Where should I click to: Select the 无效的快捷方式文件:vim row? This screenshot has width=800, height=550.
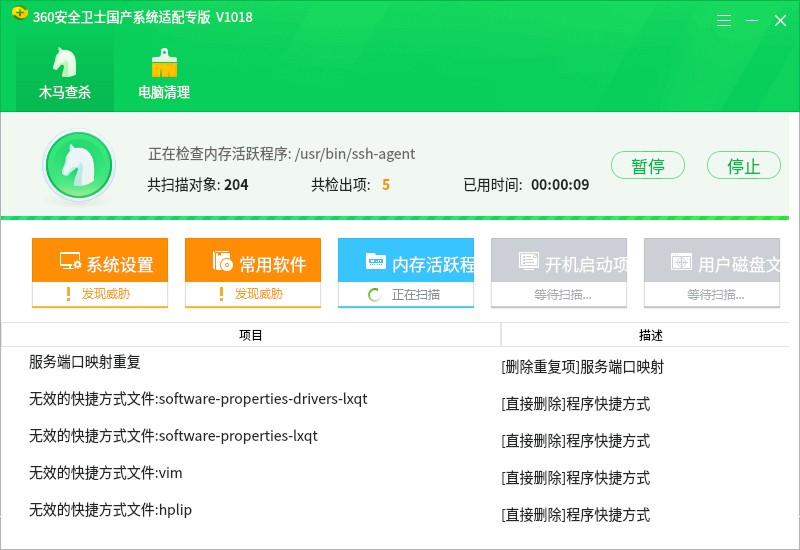[395, 473]
